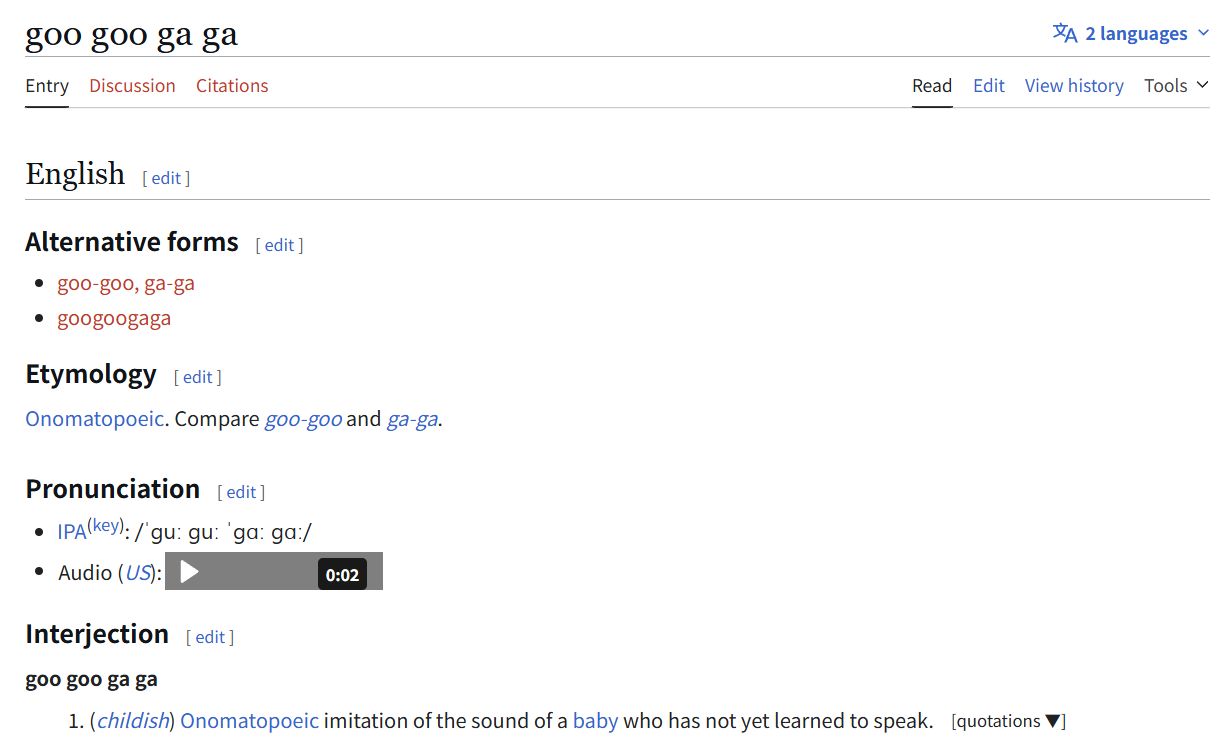Image resolution: width=1227 pixels, height=745 pixels.
Task: Click the translate languages icon
Action: tap(1065, 33)
